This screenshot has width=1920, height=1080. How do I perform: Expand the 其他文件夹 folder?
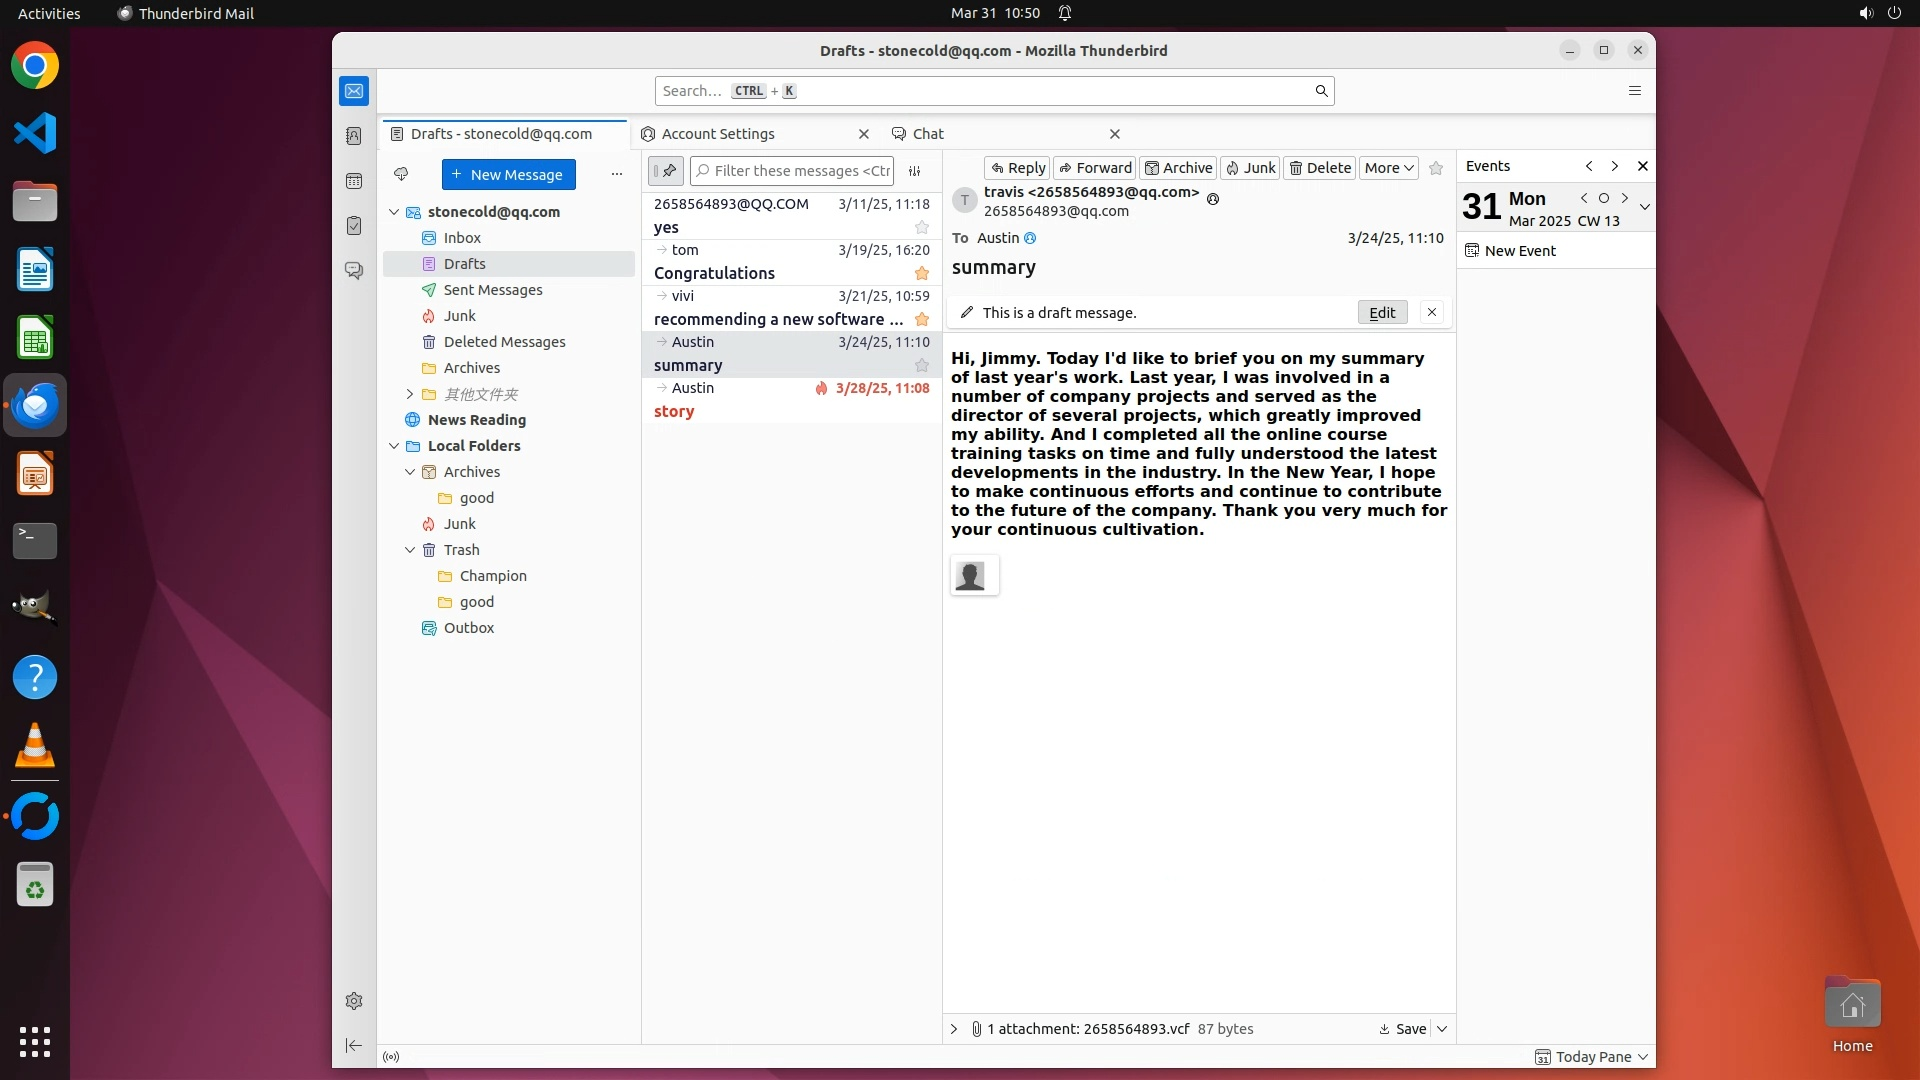(410, 394)
